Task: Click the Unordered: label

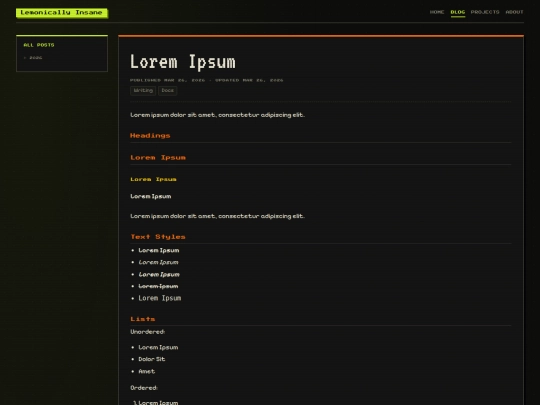Action: [x=148, y=332]
